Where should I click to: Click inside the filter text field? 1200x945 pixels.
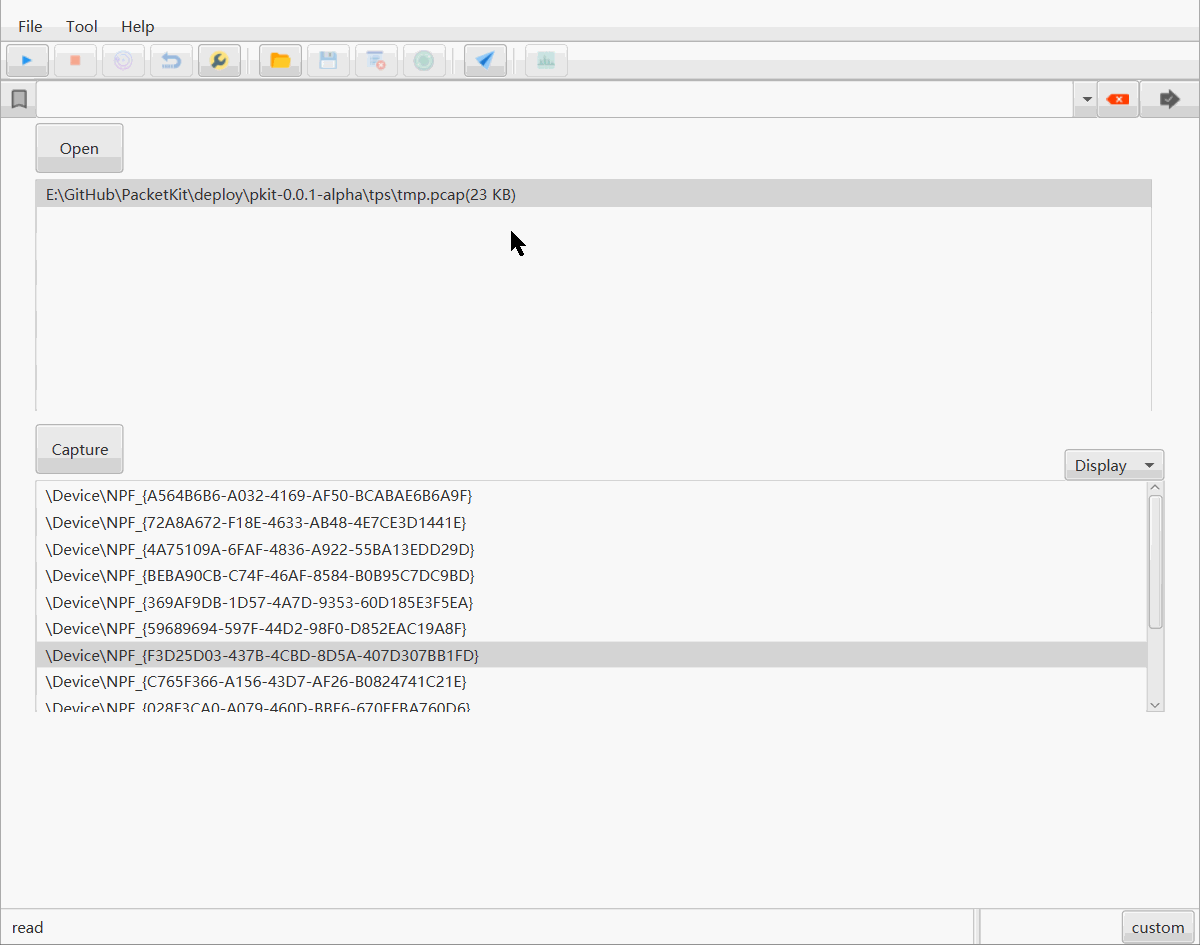(x=555, y=99)
